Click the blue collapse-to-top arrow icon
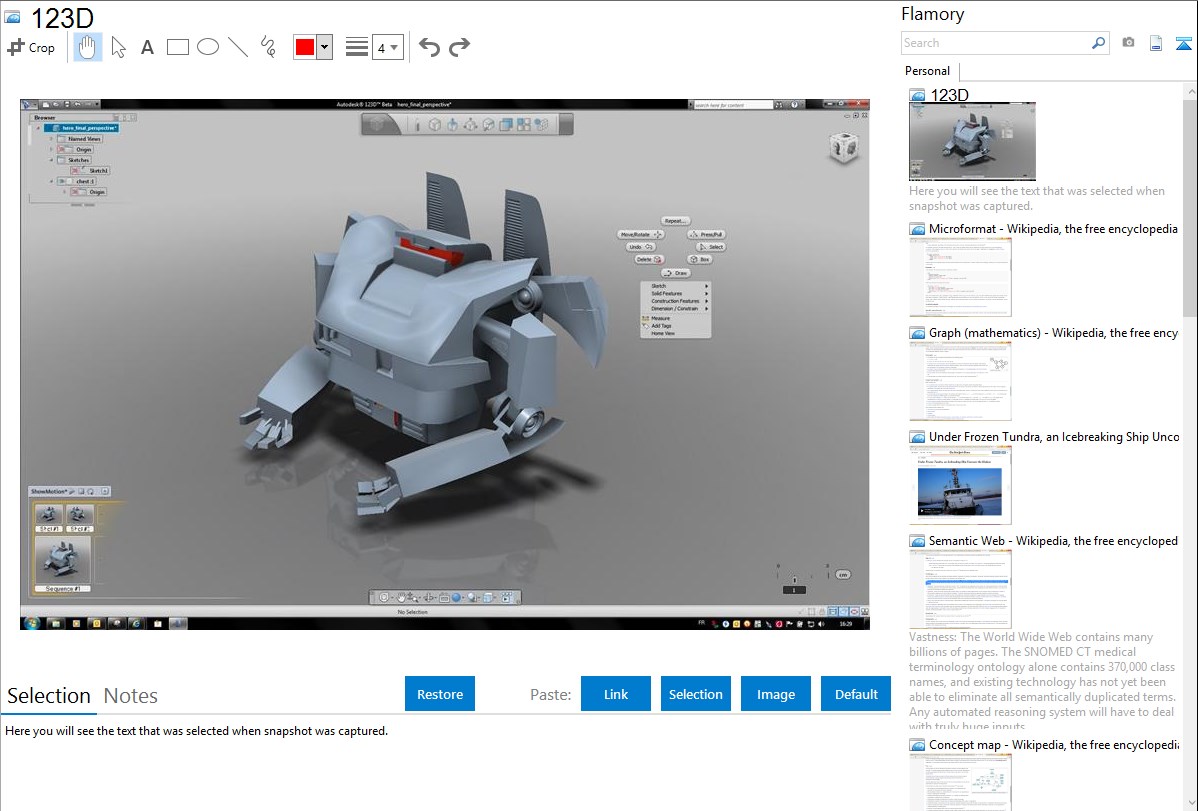Screen dimensions: 1198x811 click(x=1183, y=43)
